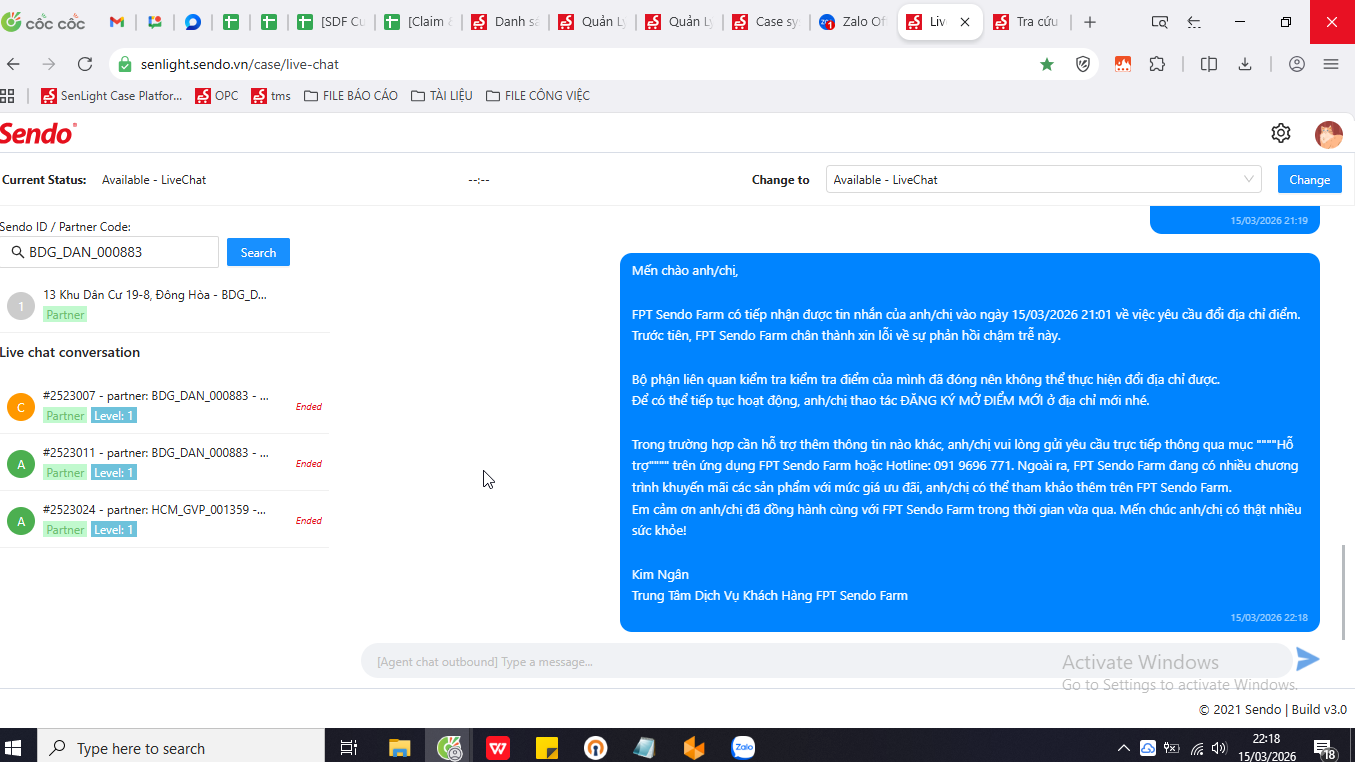Open conversation #2523011
Screen dimensions: 1355x762
[x=164, y=463]
